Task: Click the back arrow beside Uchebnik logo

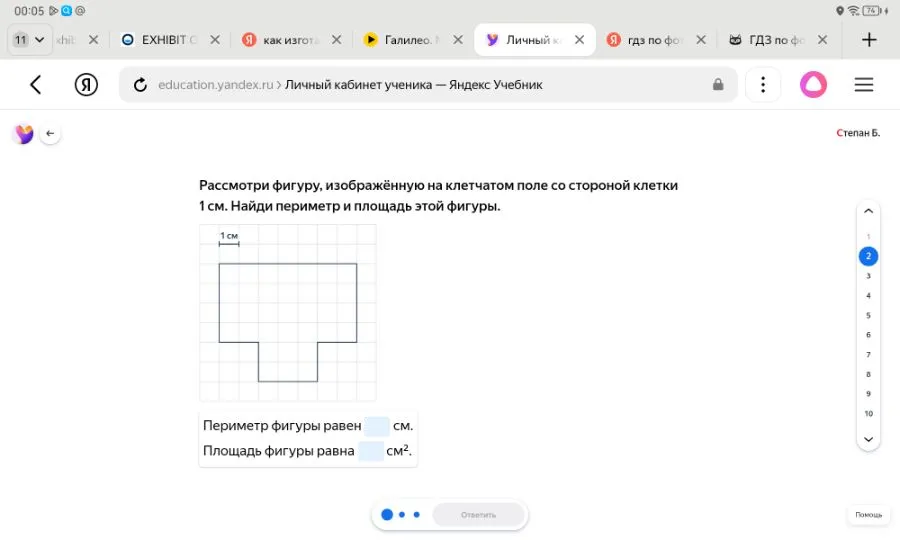Action: coord(50,134)
